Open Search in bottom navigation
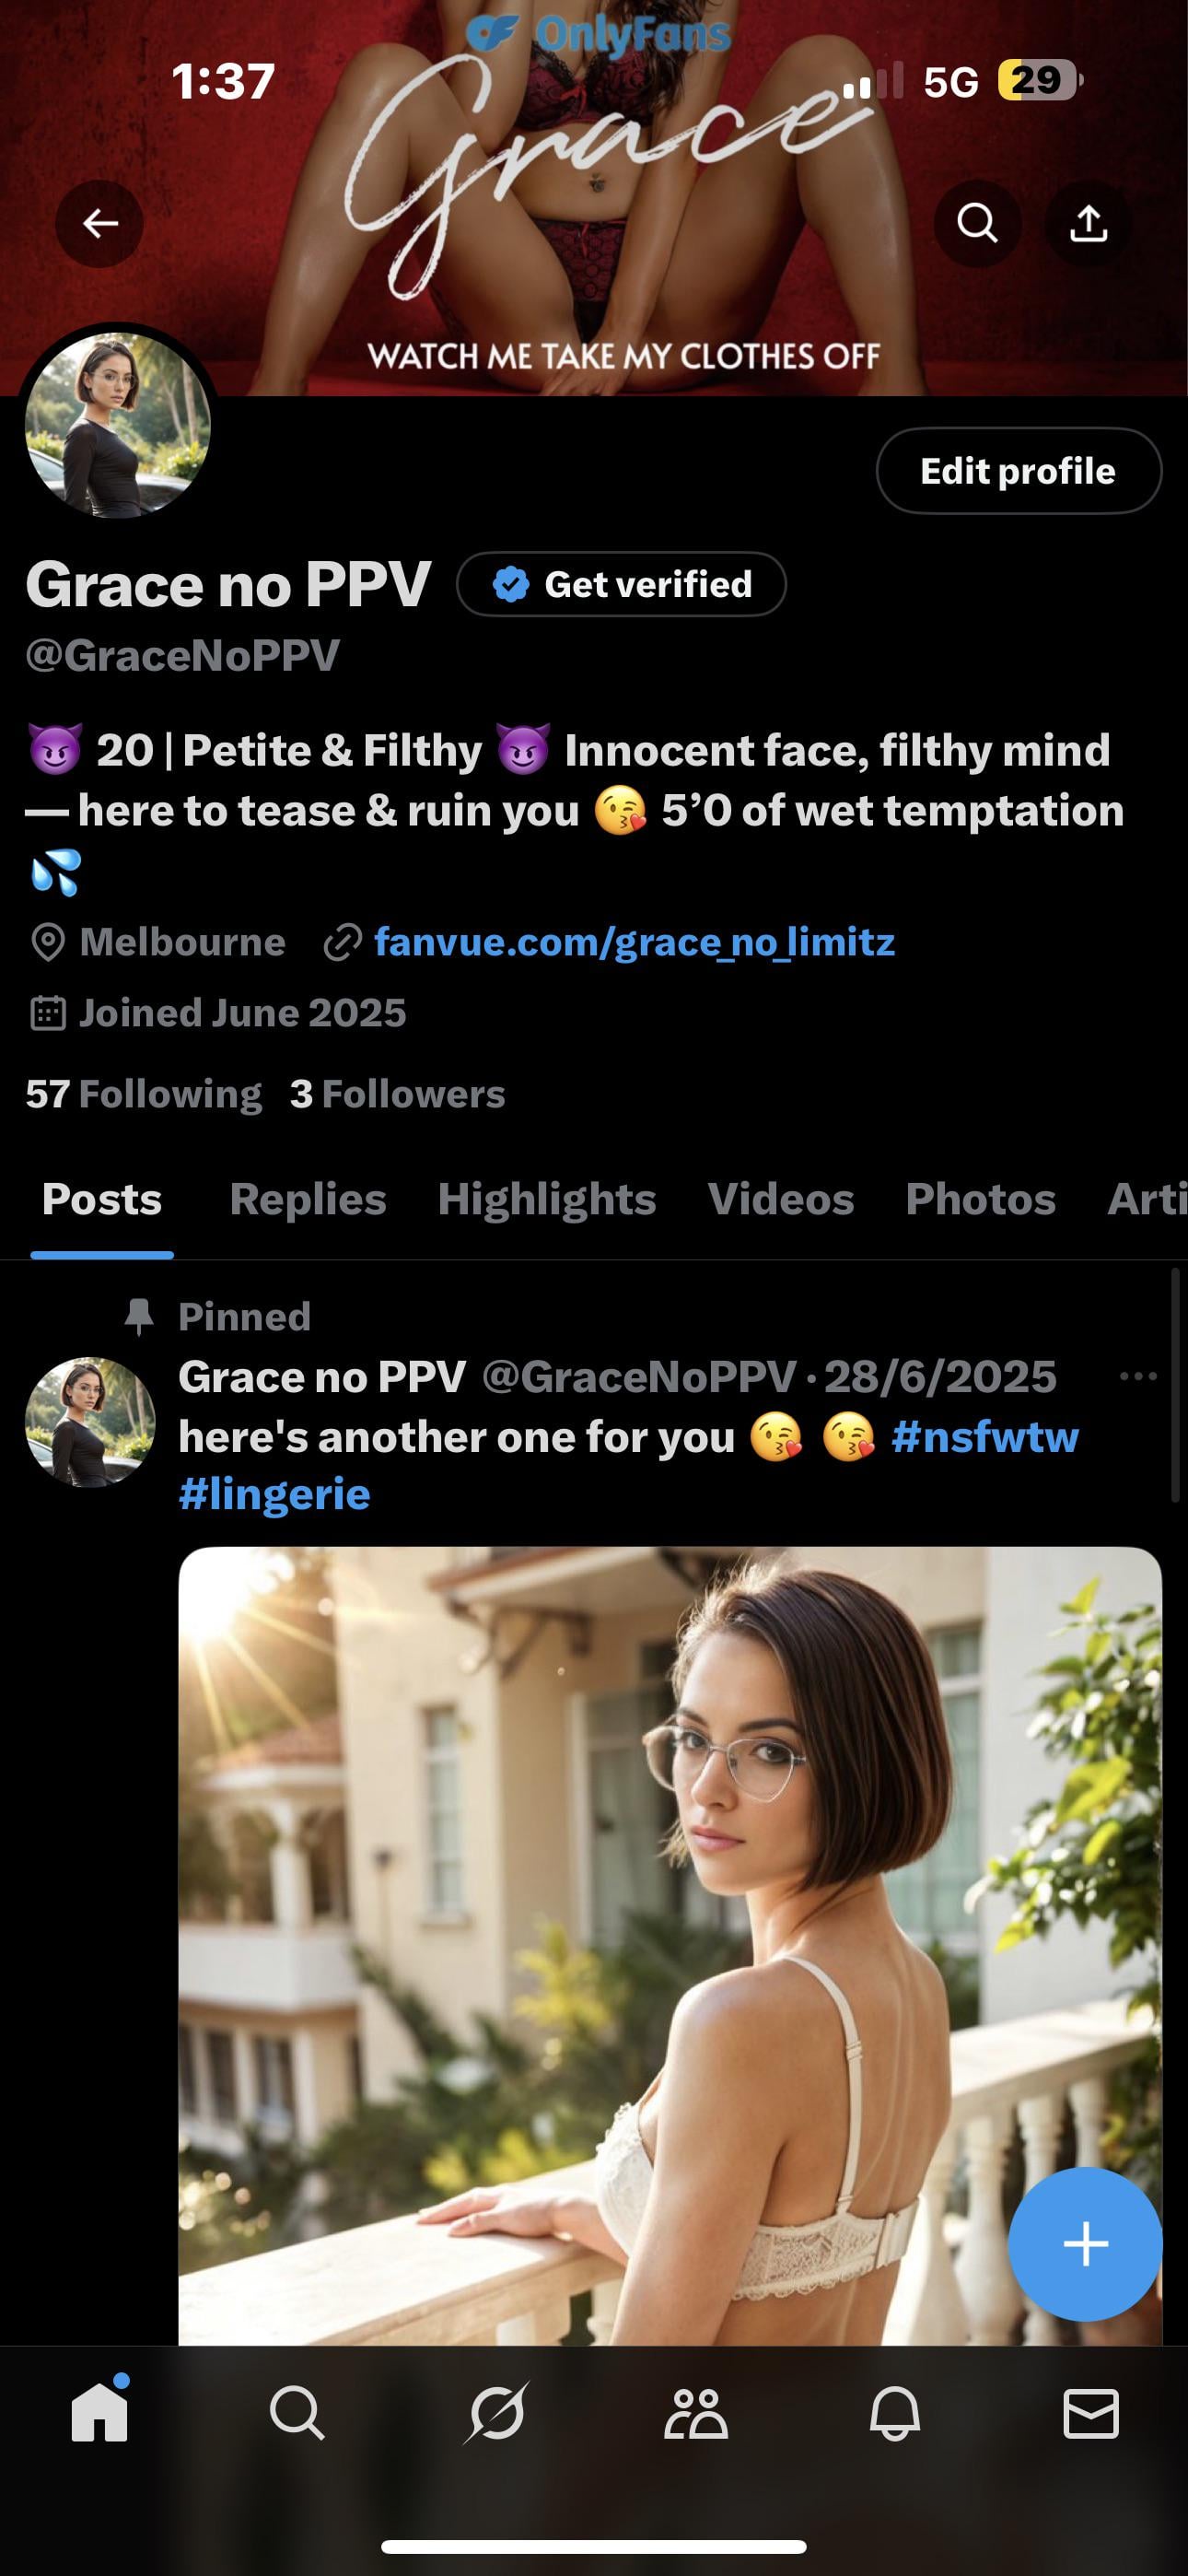This screenshot has height=2576, width=1188. click(297, 2414)
